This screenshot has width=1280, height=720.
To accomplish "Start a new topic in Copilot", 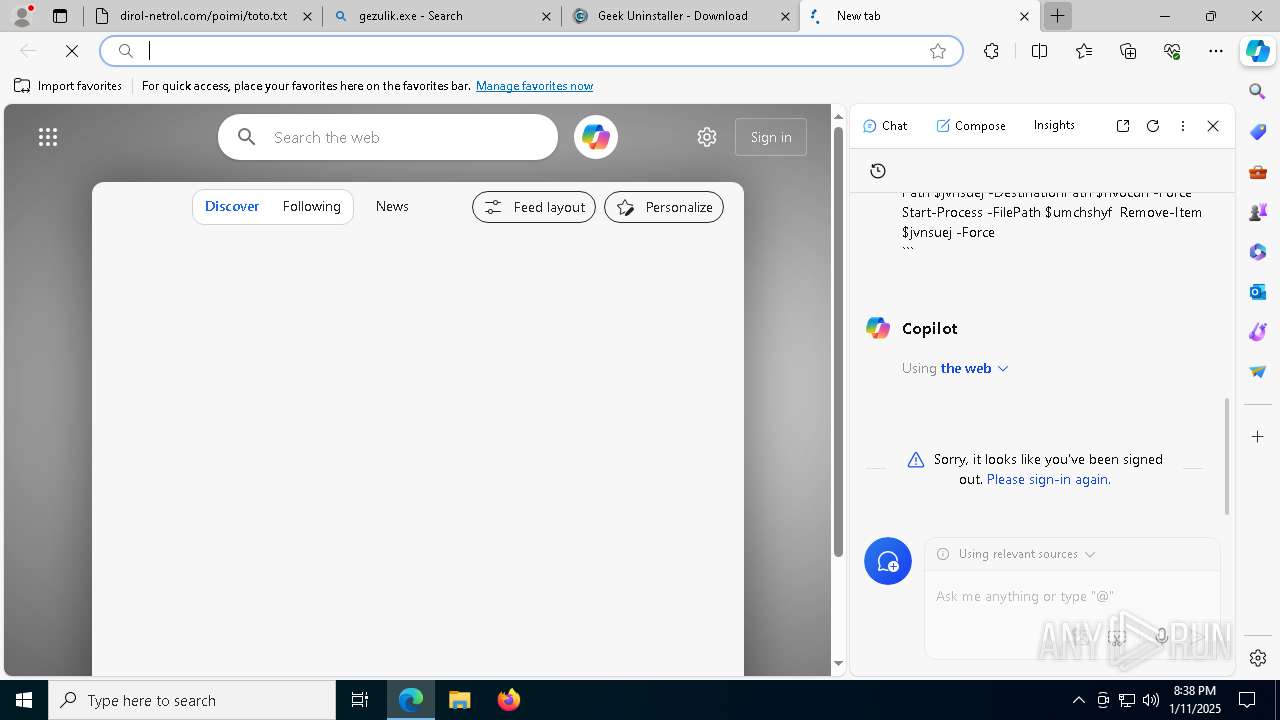I will click(x=888, y=562).
